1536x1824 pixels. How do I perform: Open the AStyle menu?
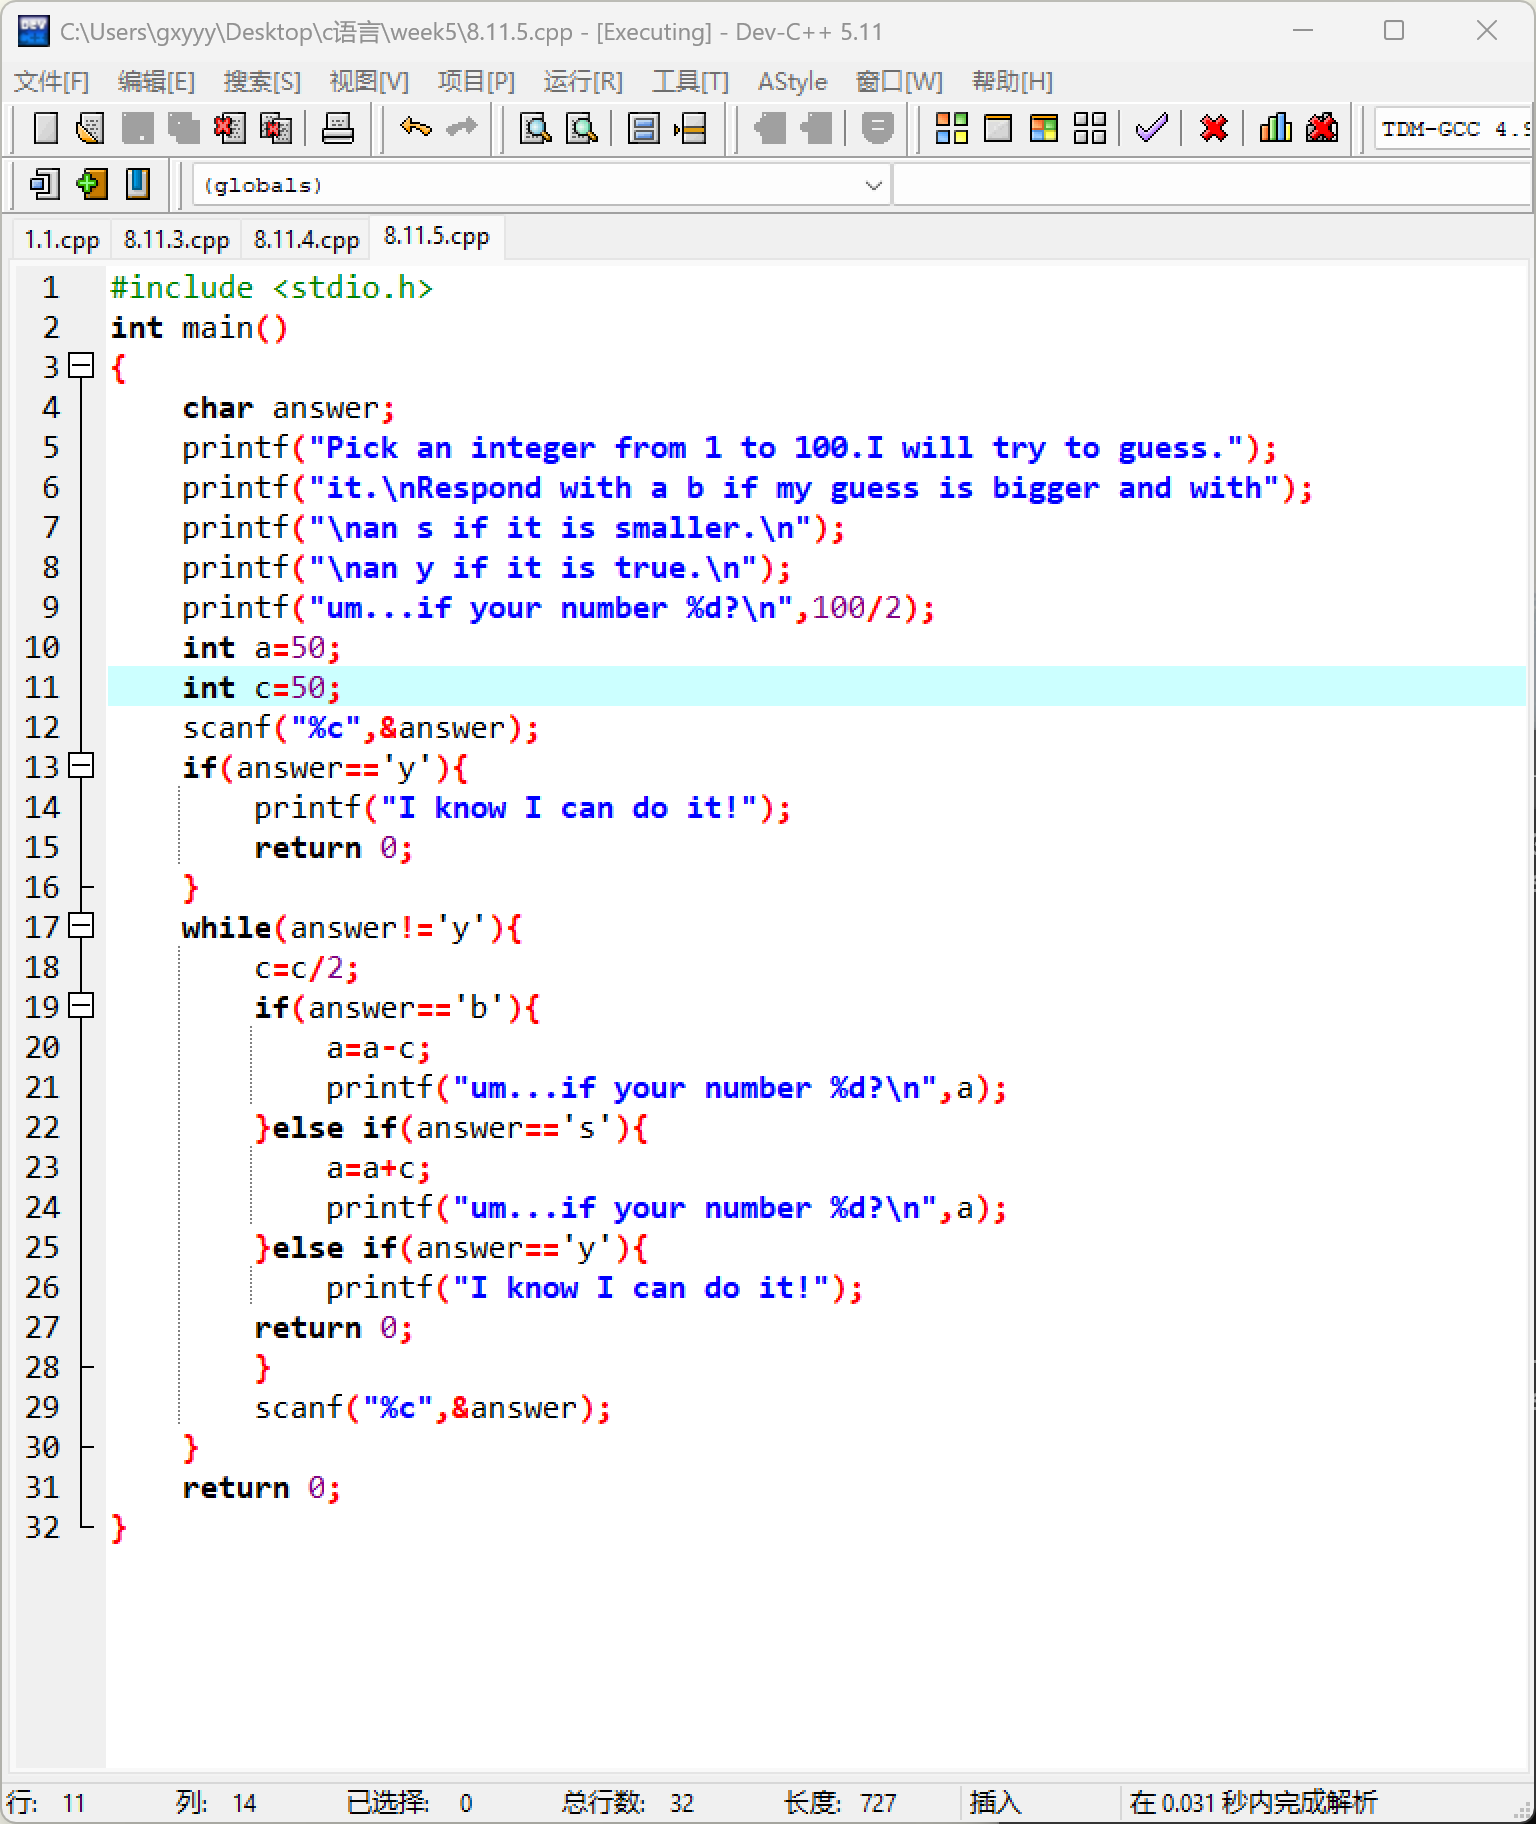click(x=792, y=81)
